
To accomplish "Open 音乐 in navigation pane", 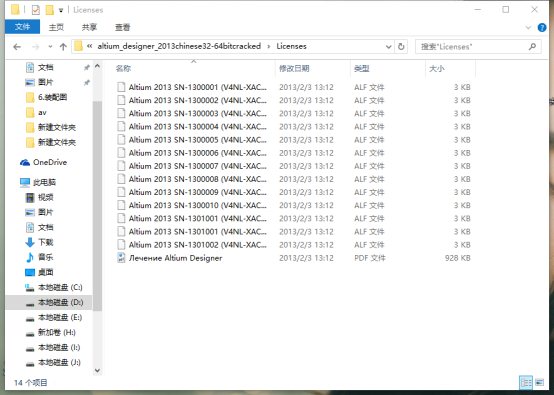I will [46, 257].
